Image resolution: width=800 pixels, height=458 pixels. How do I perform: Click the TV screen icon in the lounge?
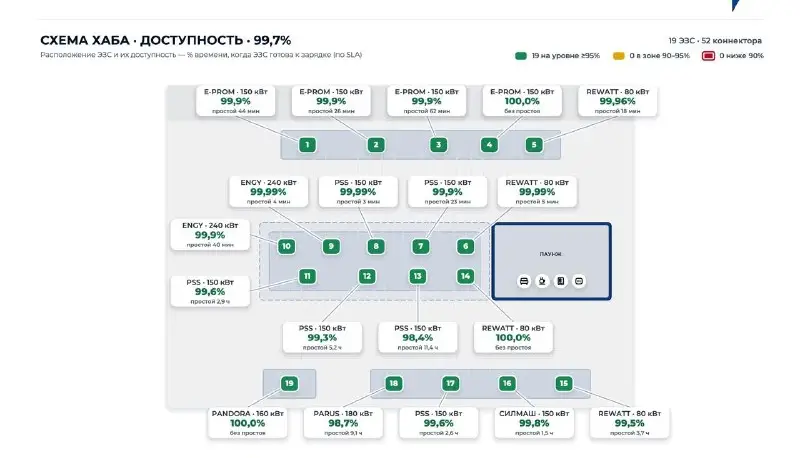579,281
